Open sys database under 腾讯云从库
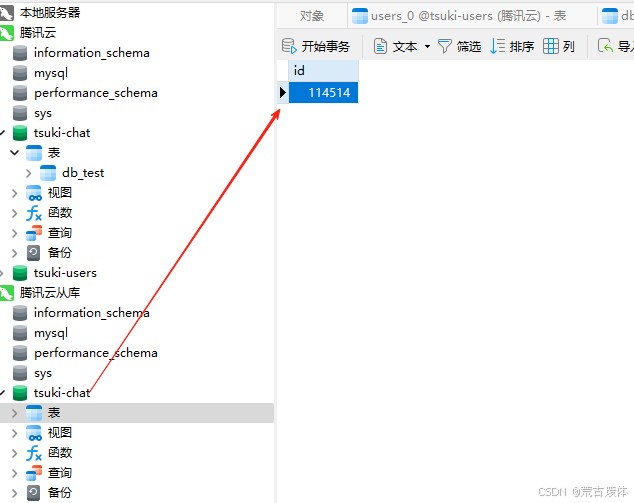 43,373
